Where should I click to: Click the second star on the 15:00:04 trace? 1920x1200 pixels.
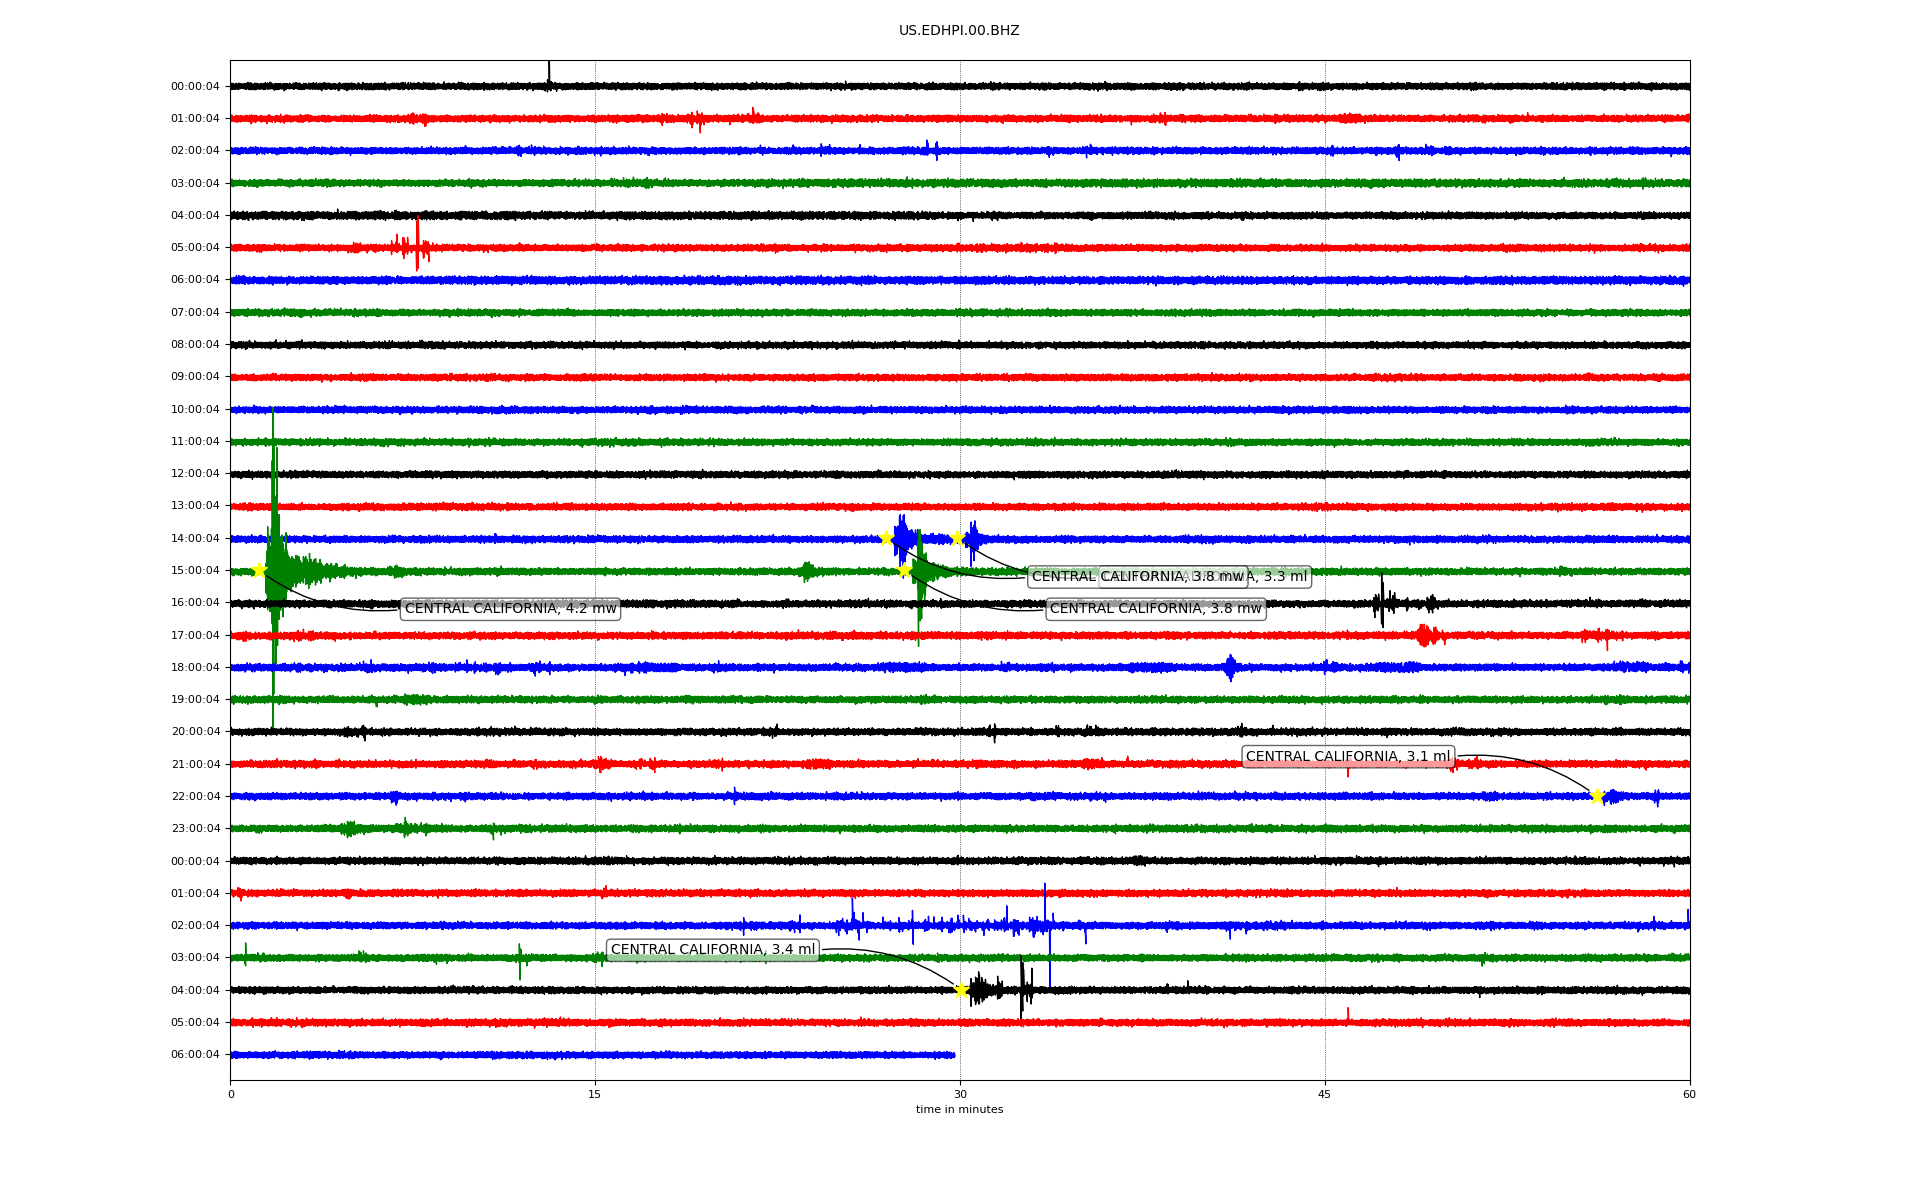click(904, 570)
